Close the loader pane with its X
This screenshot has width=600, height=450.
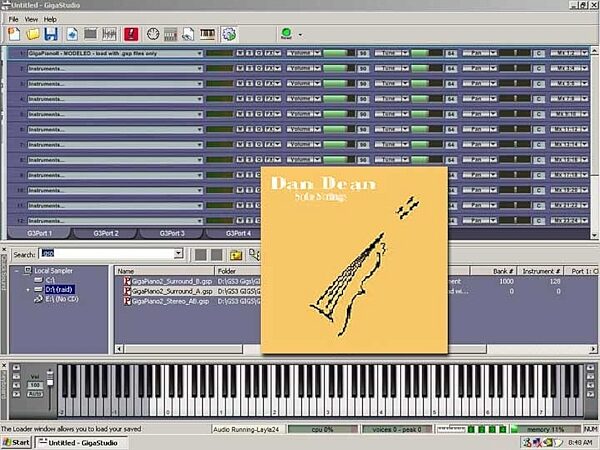tap(4, 249)
